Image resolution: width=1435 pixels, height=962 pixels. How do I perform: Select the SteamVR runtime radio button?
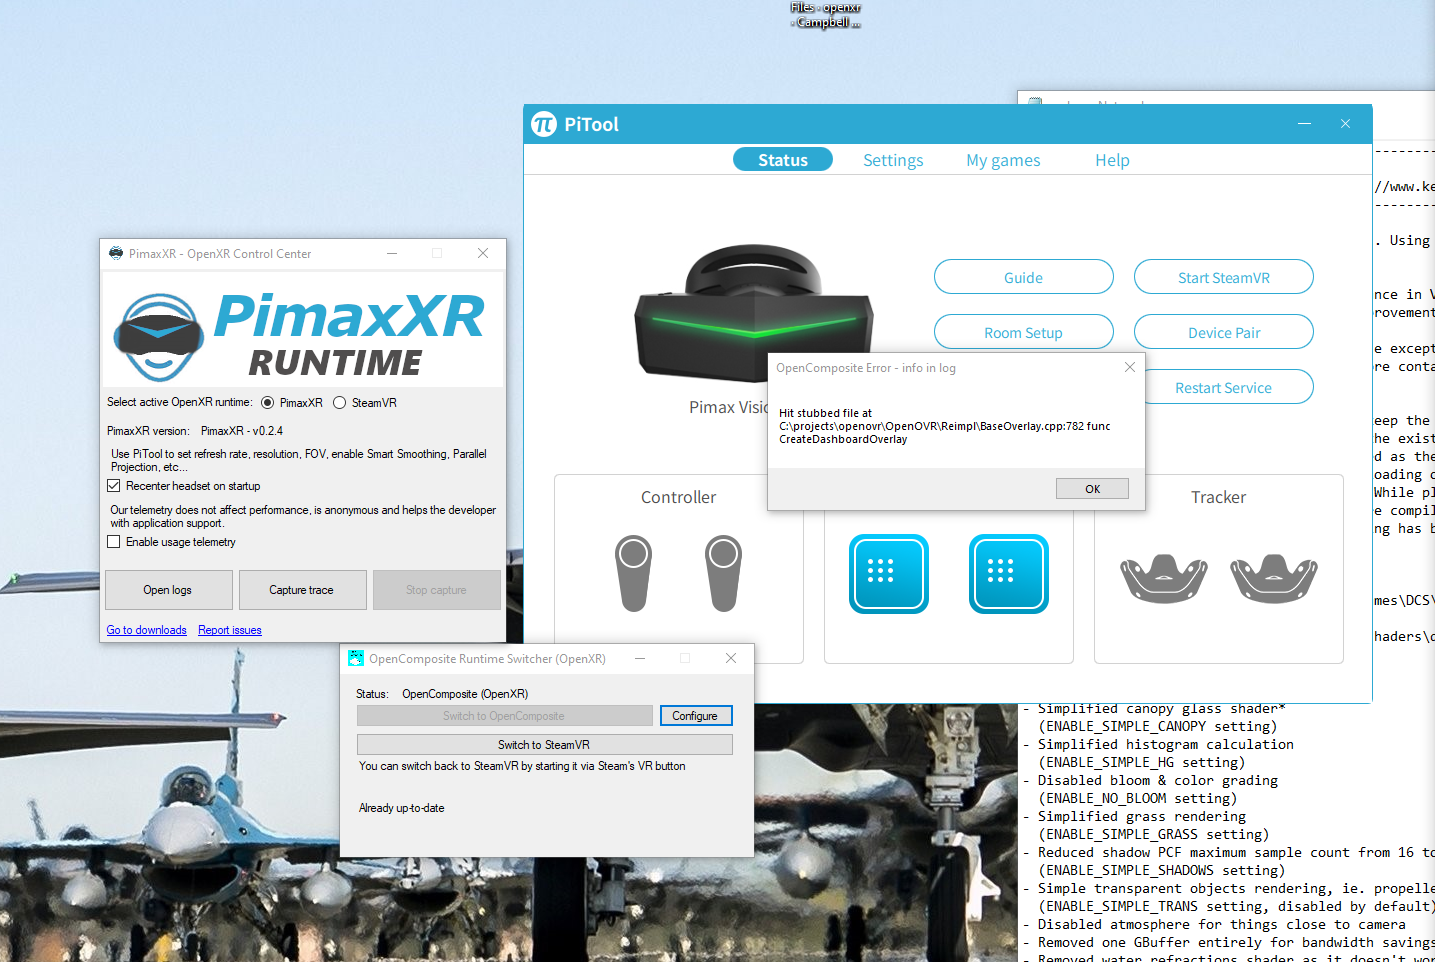pos(339,403)
